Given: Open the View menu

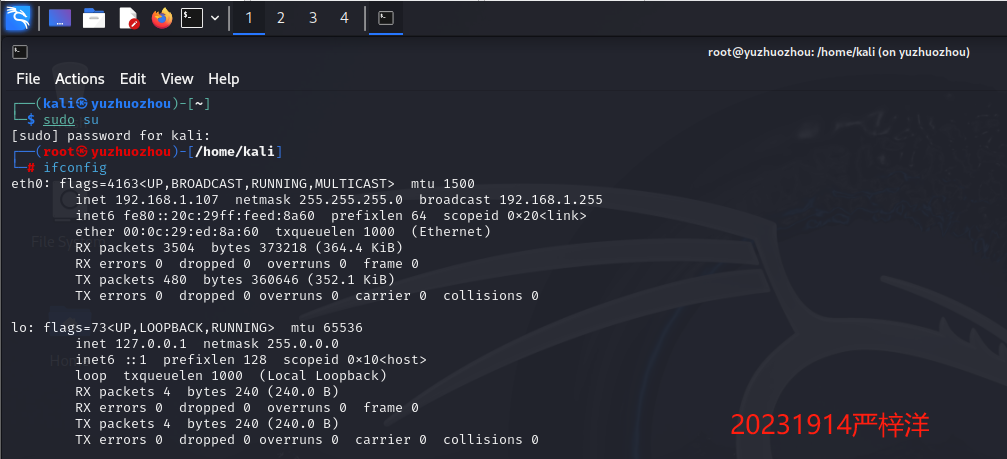Looking at the screenshot, I should point(177,79).
